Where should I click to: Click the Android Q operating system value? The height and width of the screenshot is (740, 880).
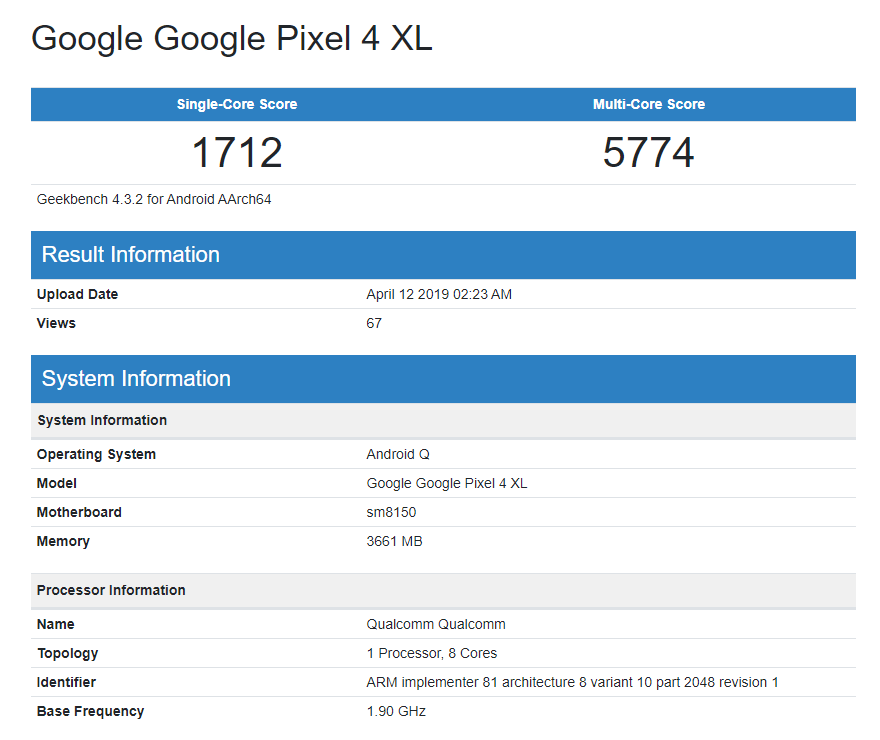(398, 454)
